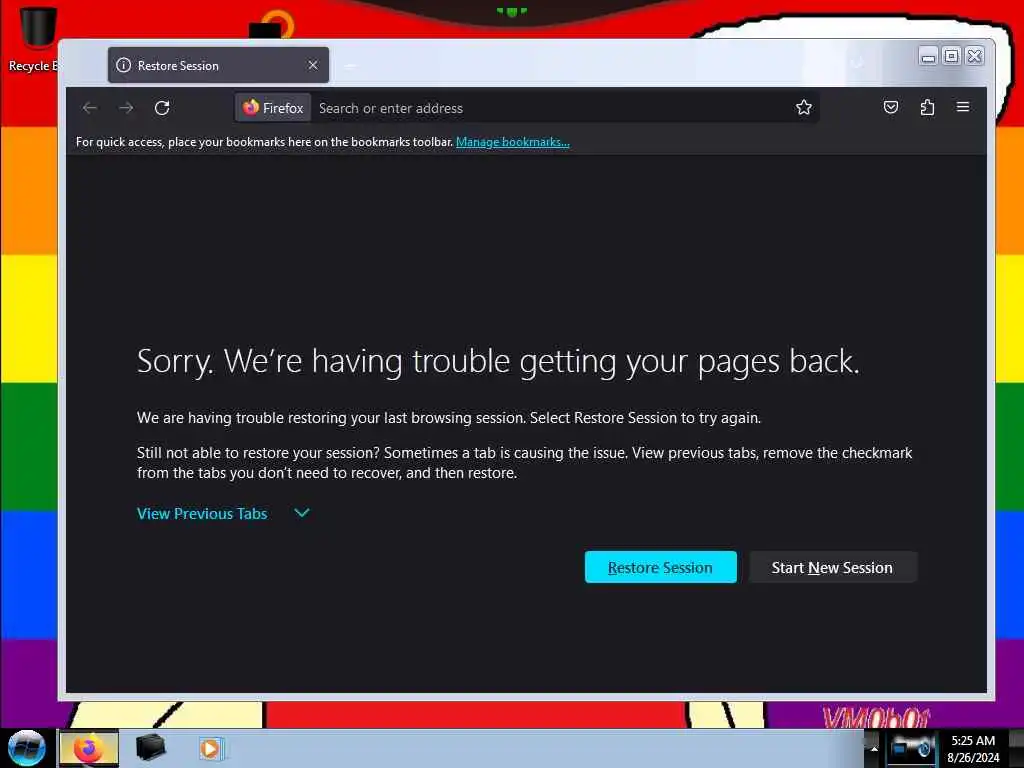Click the system tray device icon
The width and height of the screenshot is (1024, 768).
[x=912, y=747]
